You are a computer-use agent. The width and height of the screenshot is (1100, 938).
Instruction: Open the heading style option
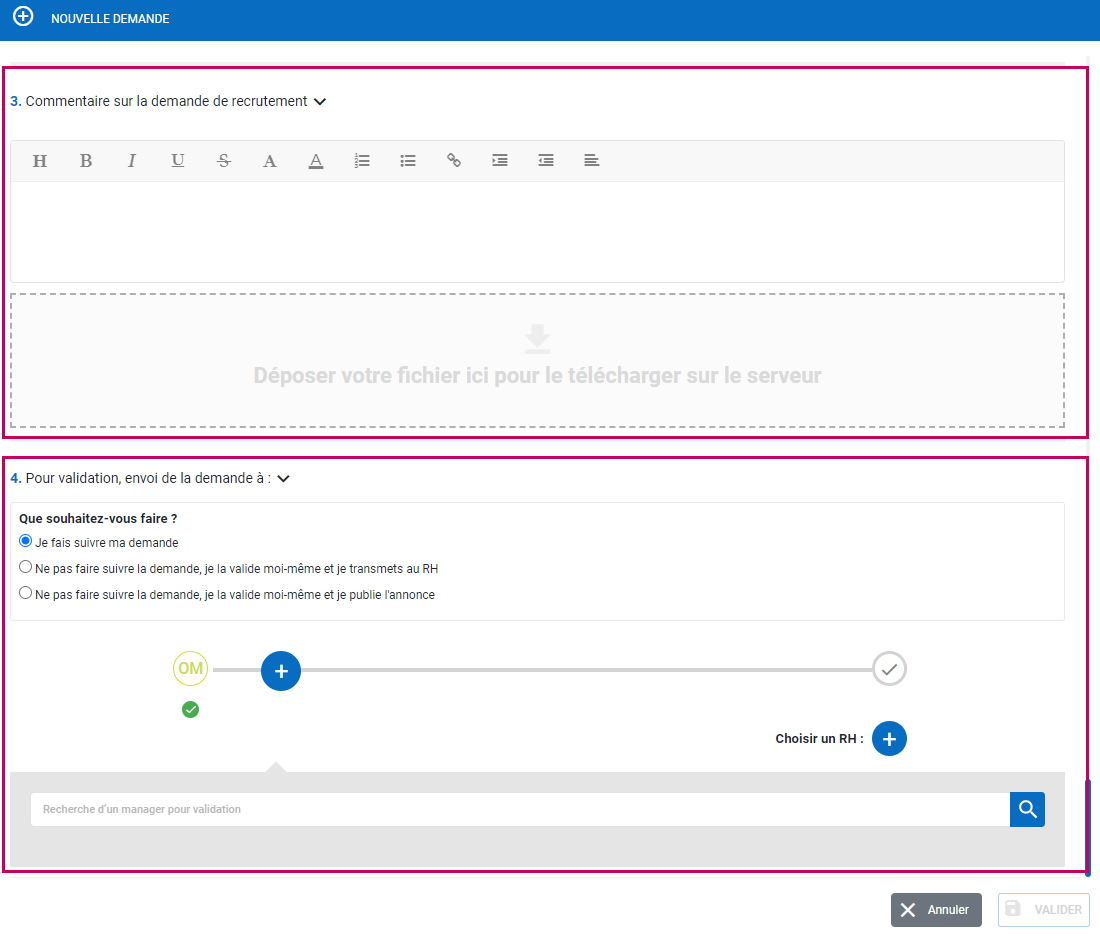40,161
